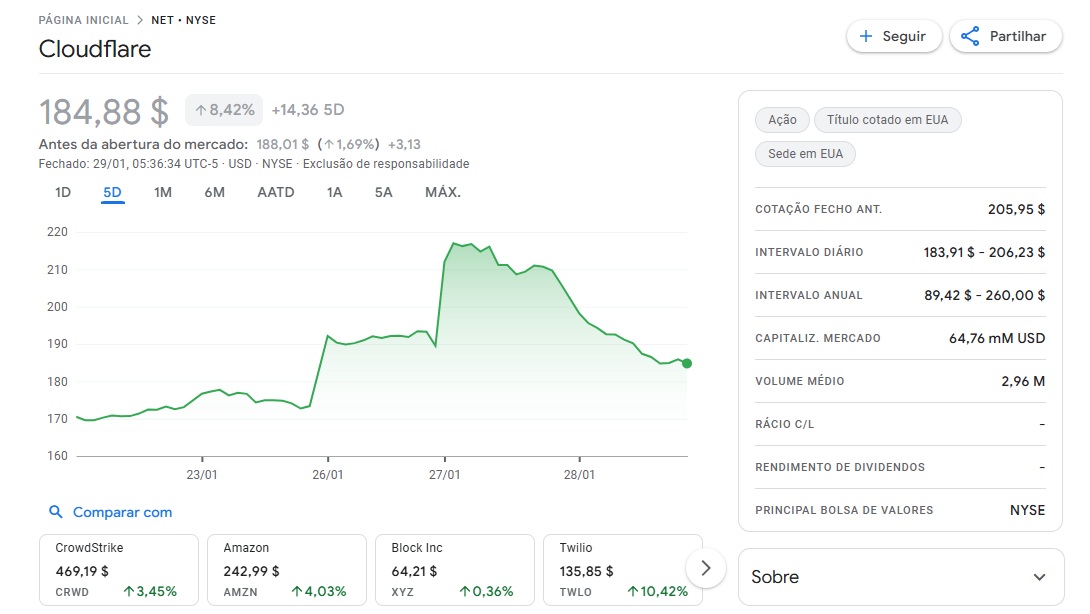Open the CrowdStrike comparison card
The width and height of the screenshot is (1090, 614).
pyautogui.click(x=118, y=570)
